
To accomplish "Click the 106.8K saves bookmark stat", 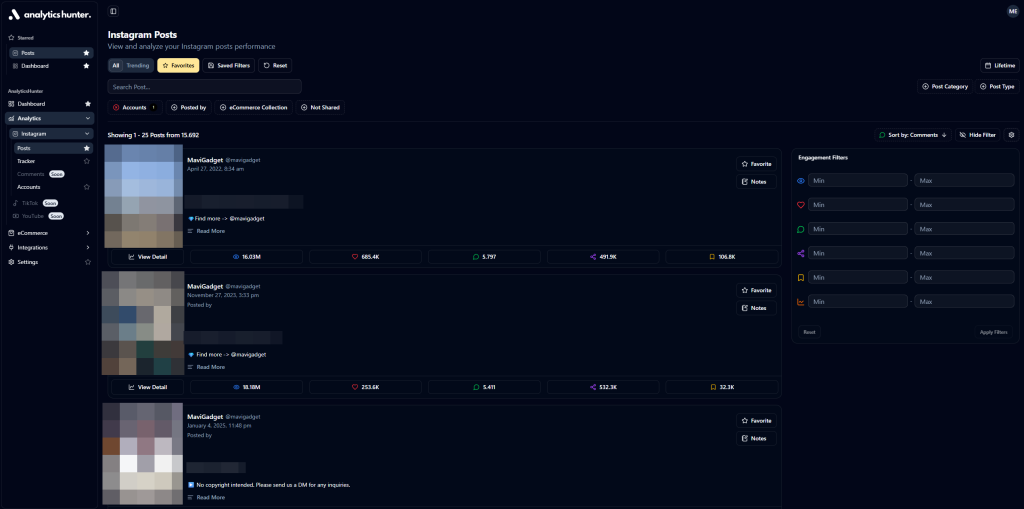I will [722, 257].
